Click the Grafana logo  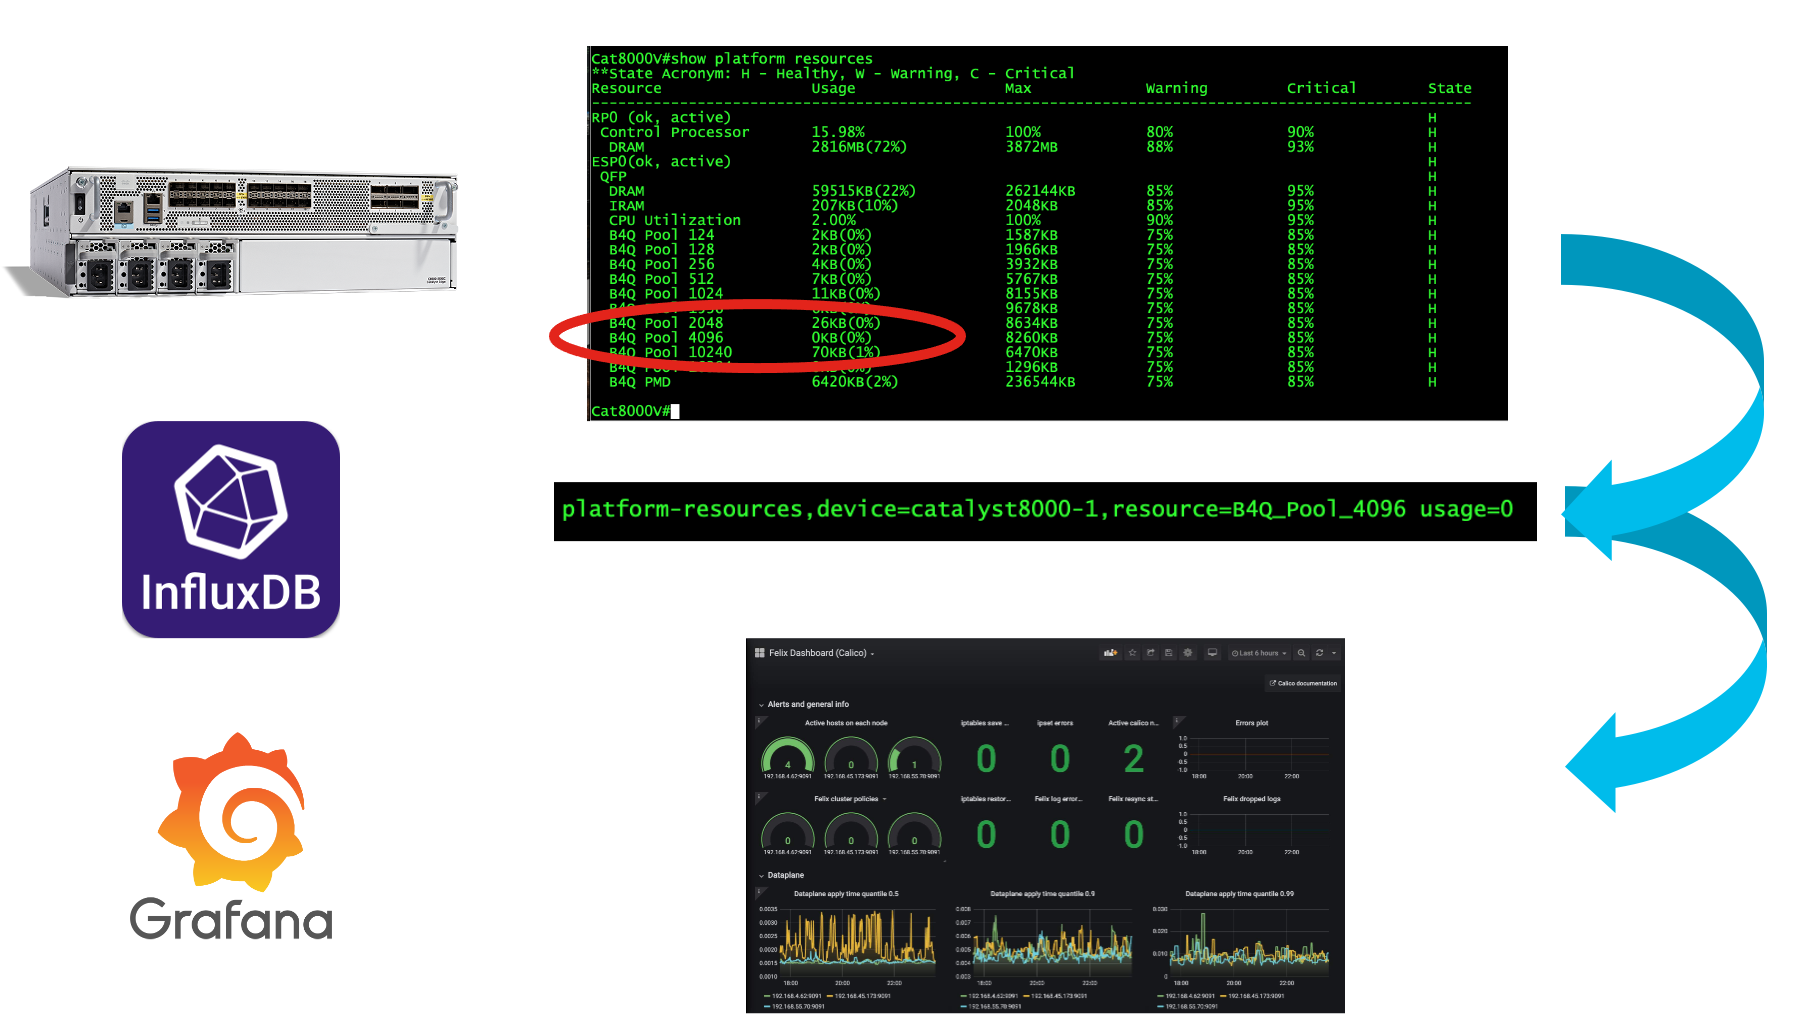(231, 836)
